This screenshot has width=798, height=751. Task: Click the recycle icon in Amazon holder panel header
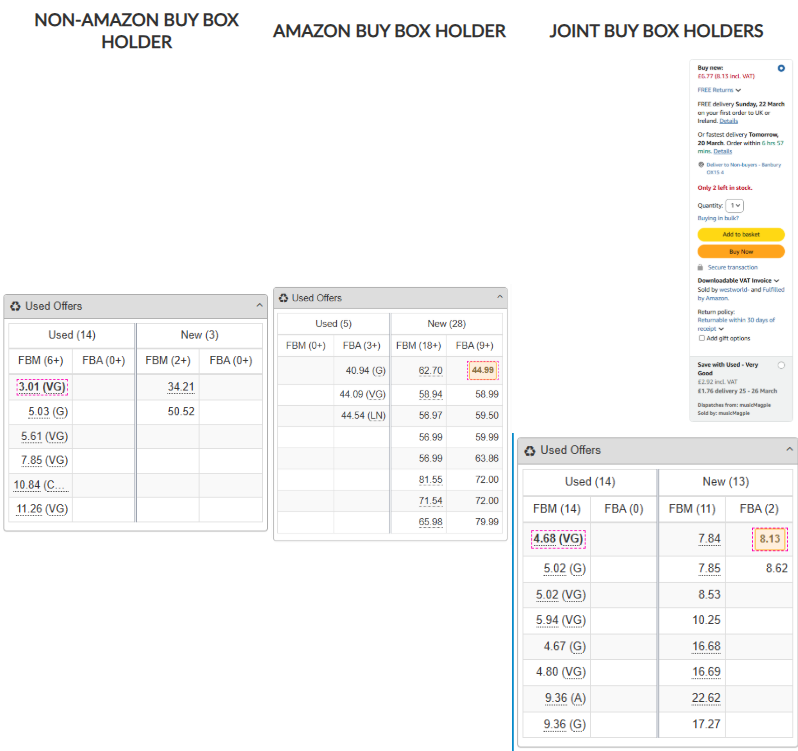pos(283,298)
